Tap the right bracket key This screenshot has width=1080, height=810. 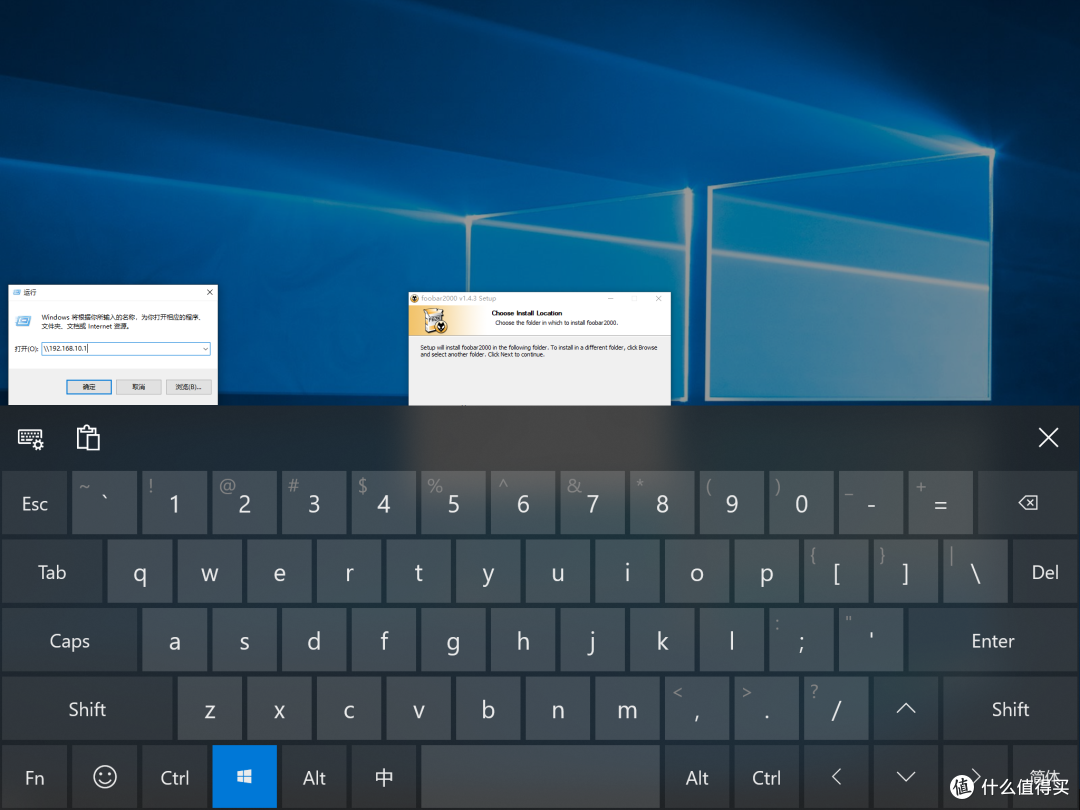(x=906, y=572)
